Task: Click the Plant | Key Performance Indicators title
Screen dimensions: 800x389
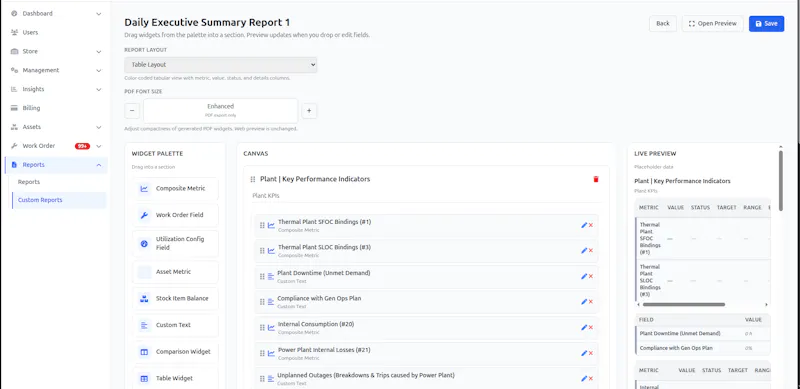Action: click(315, 179)
